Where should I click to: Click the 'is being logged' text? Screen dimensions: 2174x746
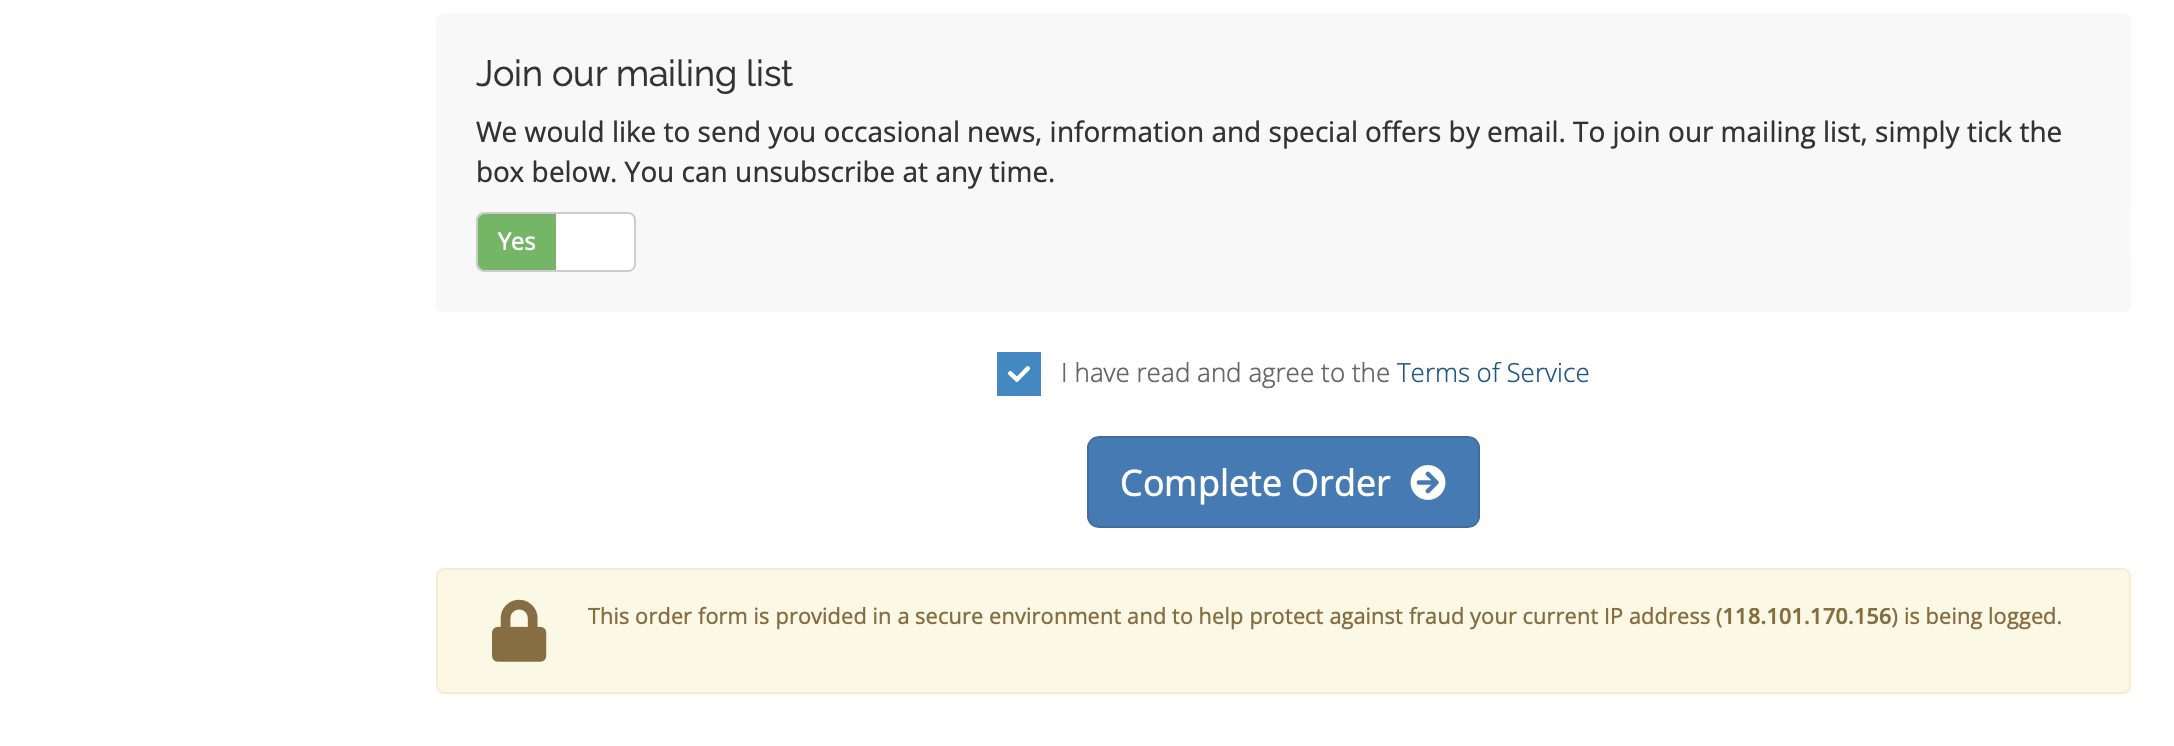1983,616
